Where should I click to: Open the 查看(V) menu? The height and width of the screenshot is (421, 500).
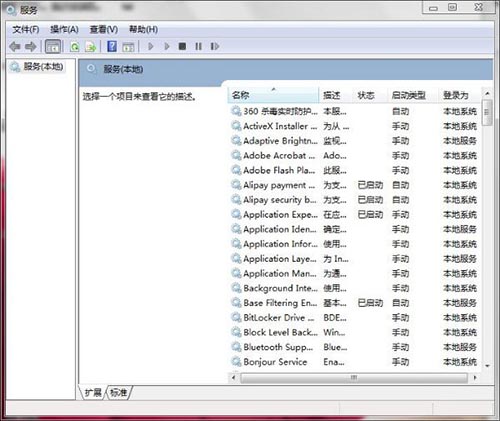click(104, 29)
